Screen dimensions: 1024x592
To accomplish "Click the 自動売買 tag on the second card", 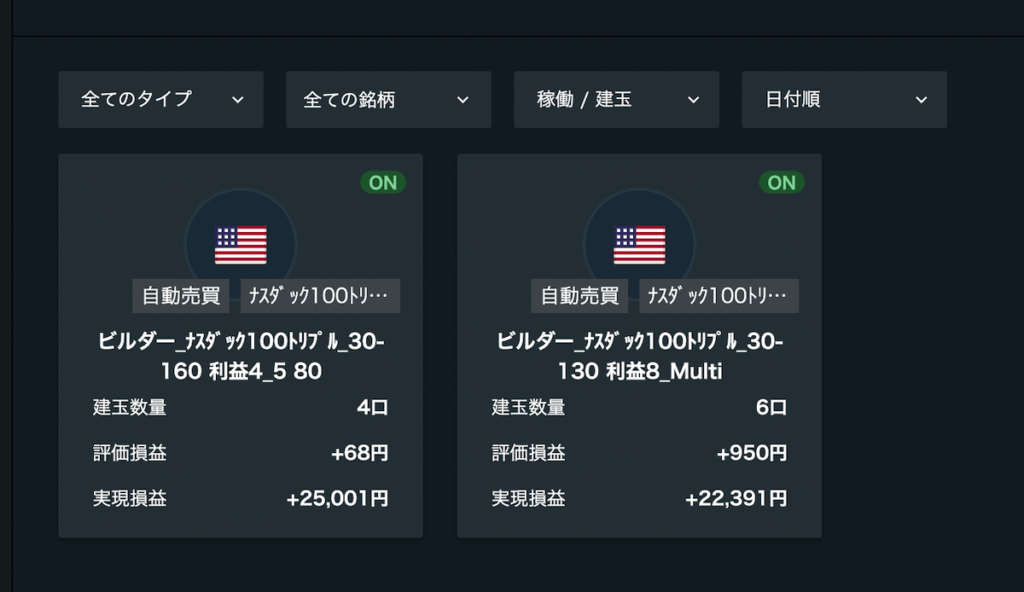I will point(581,296).
